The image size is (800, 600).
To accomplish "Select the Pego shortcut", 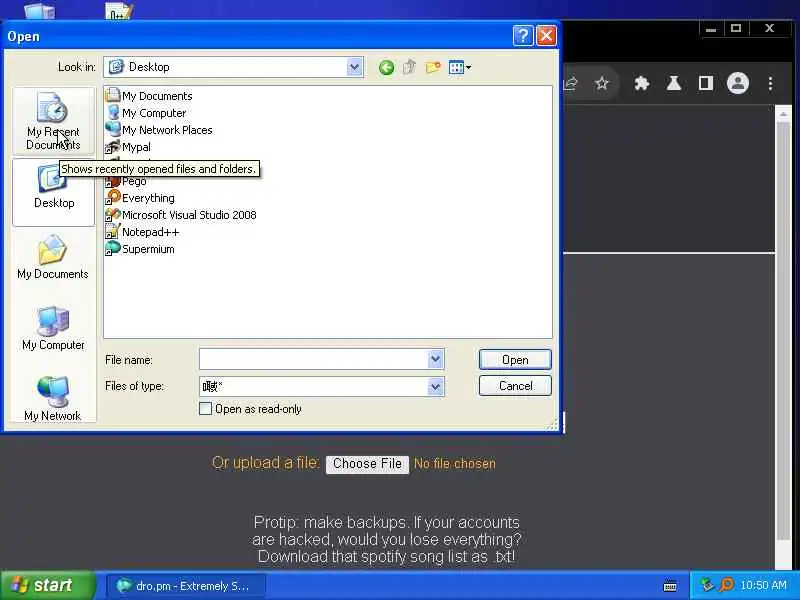I will tap(126, 181).
